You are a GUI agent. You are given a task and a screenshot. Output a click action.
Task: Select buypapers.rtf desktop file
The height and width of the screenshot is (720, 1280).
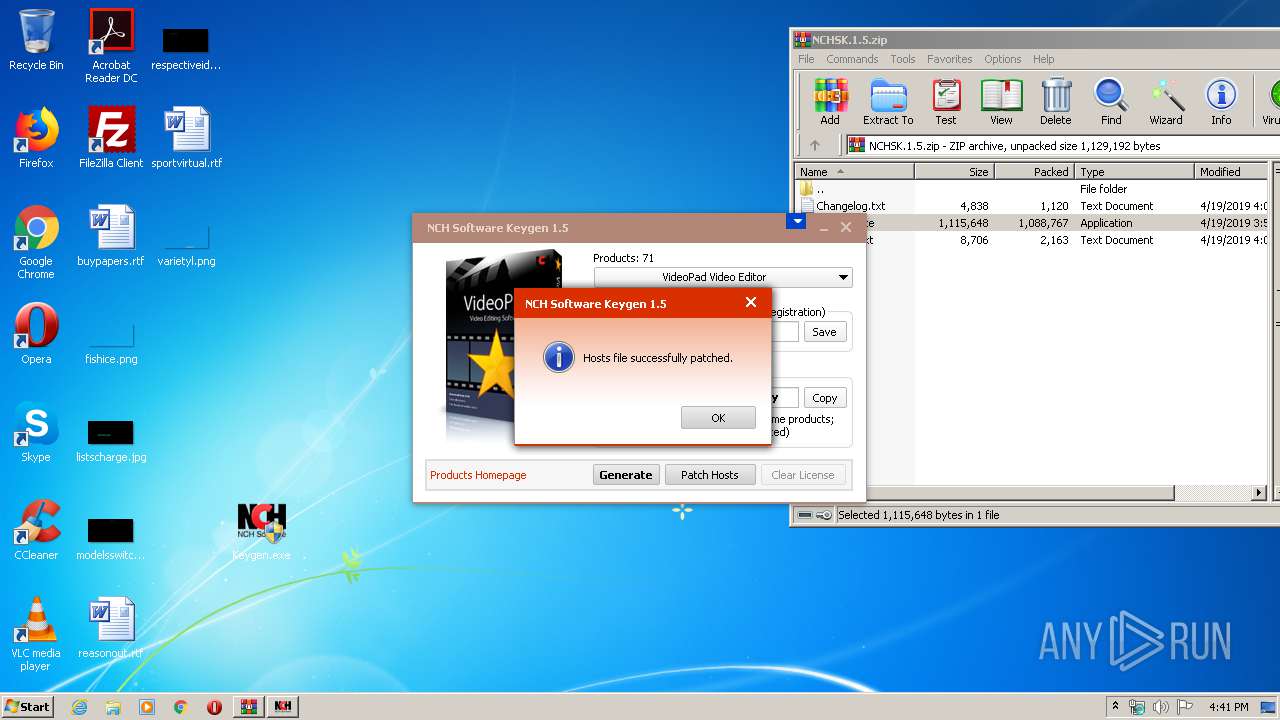coord(111,236)
